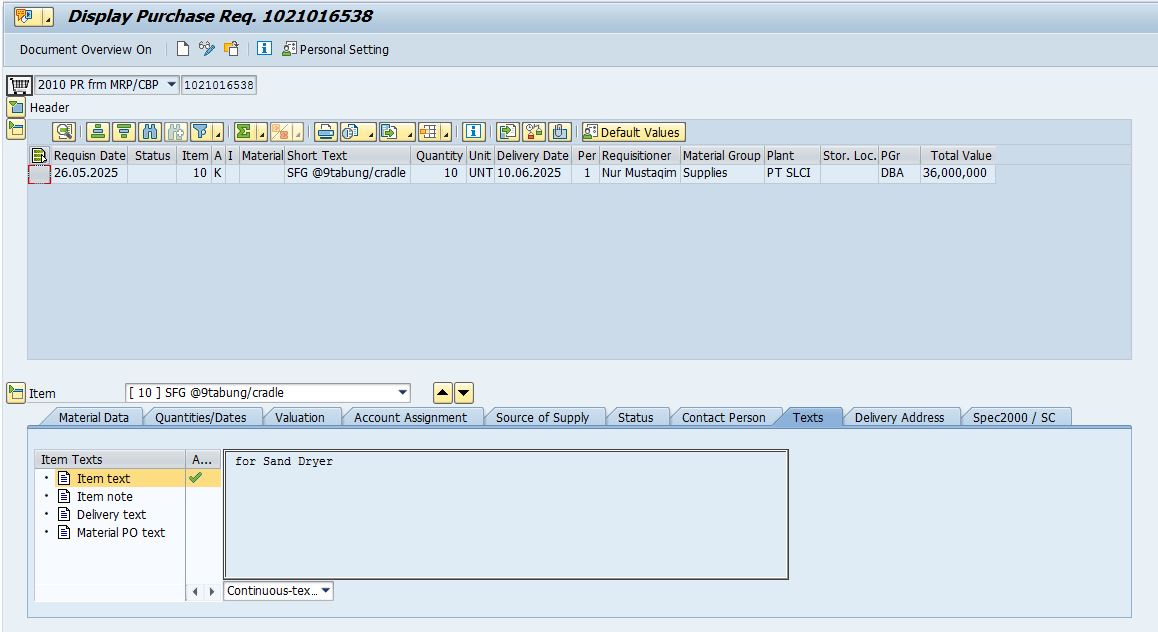Switch to the Account Assignment tab
Screen dimensions: 1158x632
(411, 417)
